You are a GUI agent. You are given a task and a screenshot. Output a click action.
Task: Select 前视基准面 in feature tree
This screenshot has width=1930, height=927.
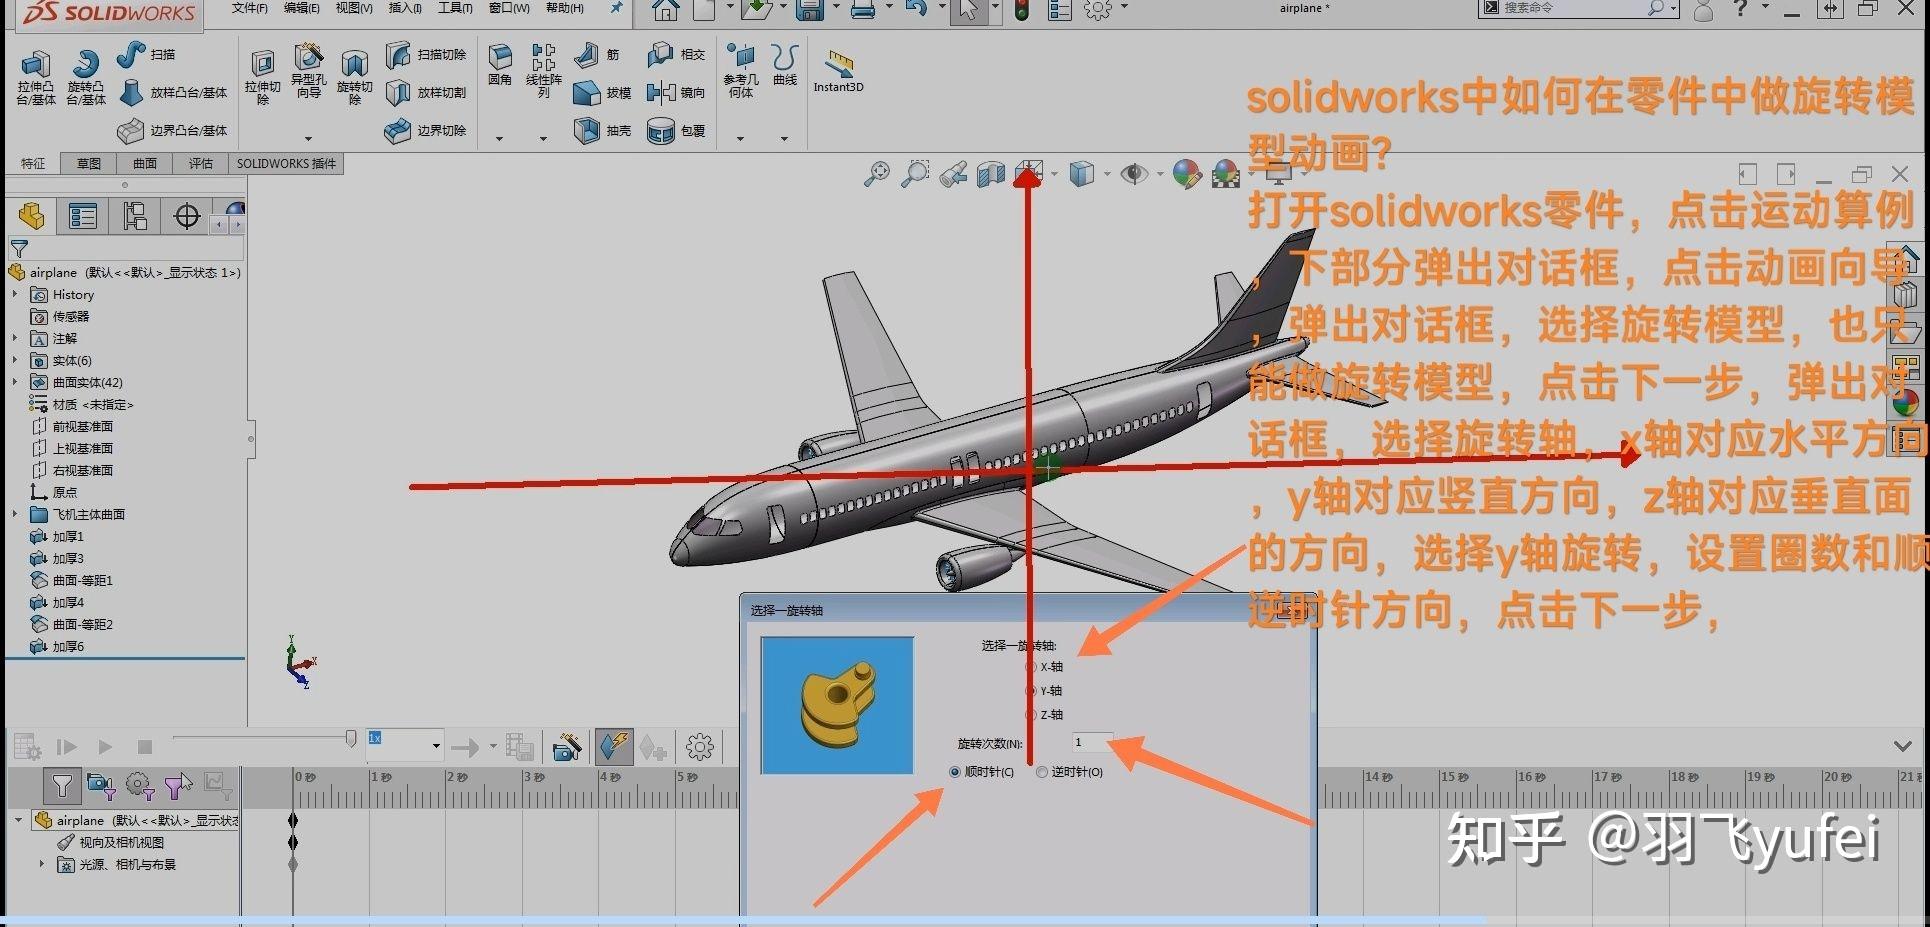click(x=71, y=426)
